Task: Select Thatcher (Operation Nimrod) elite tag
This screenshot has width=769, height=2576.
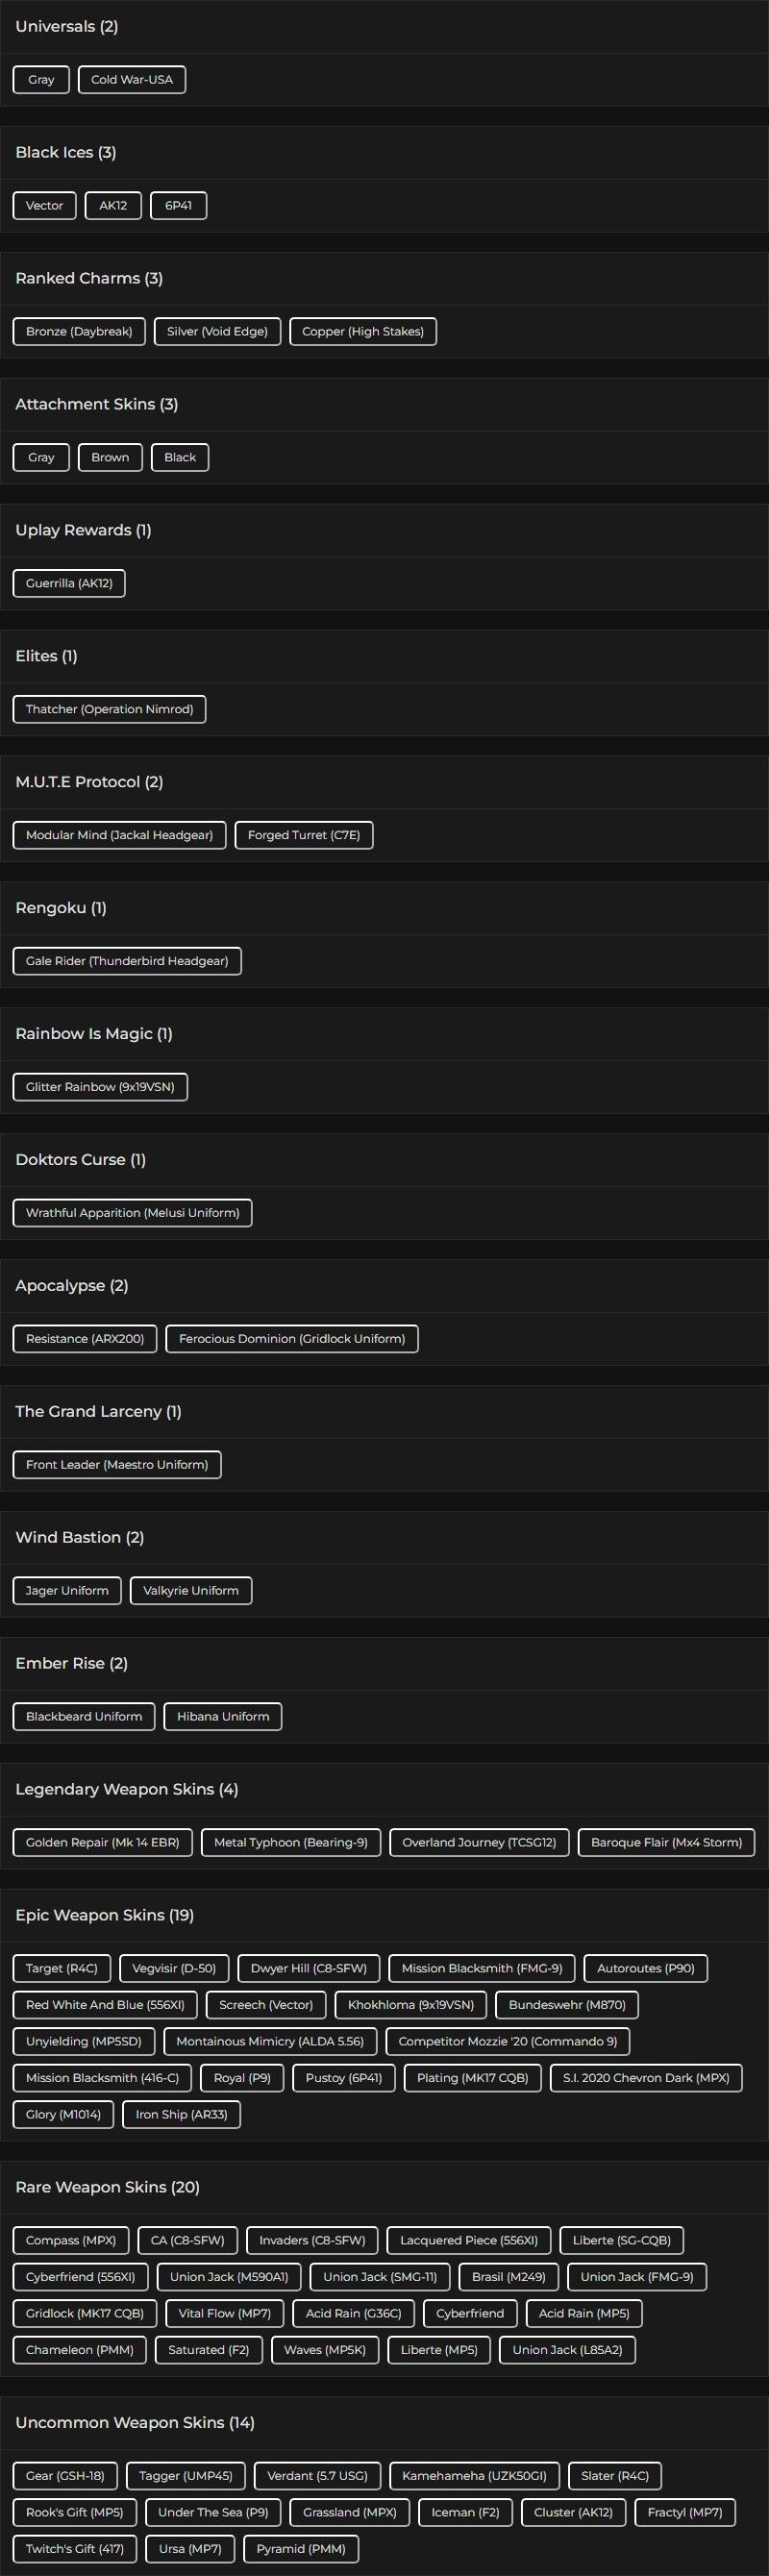Action: tap(109, 710)
